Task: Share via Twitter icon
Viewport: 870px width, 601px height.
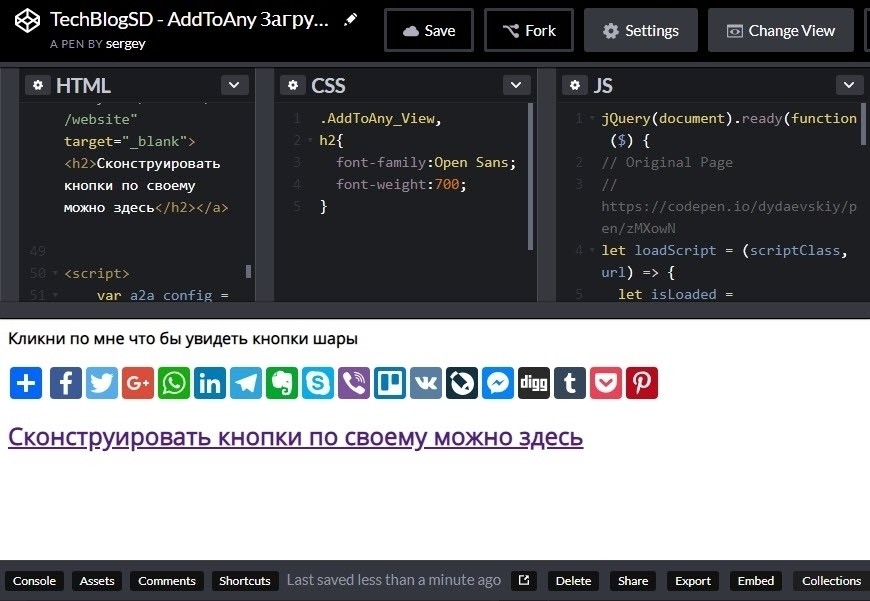Action: tap(102, 383)
